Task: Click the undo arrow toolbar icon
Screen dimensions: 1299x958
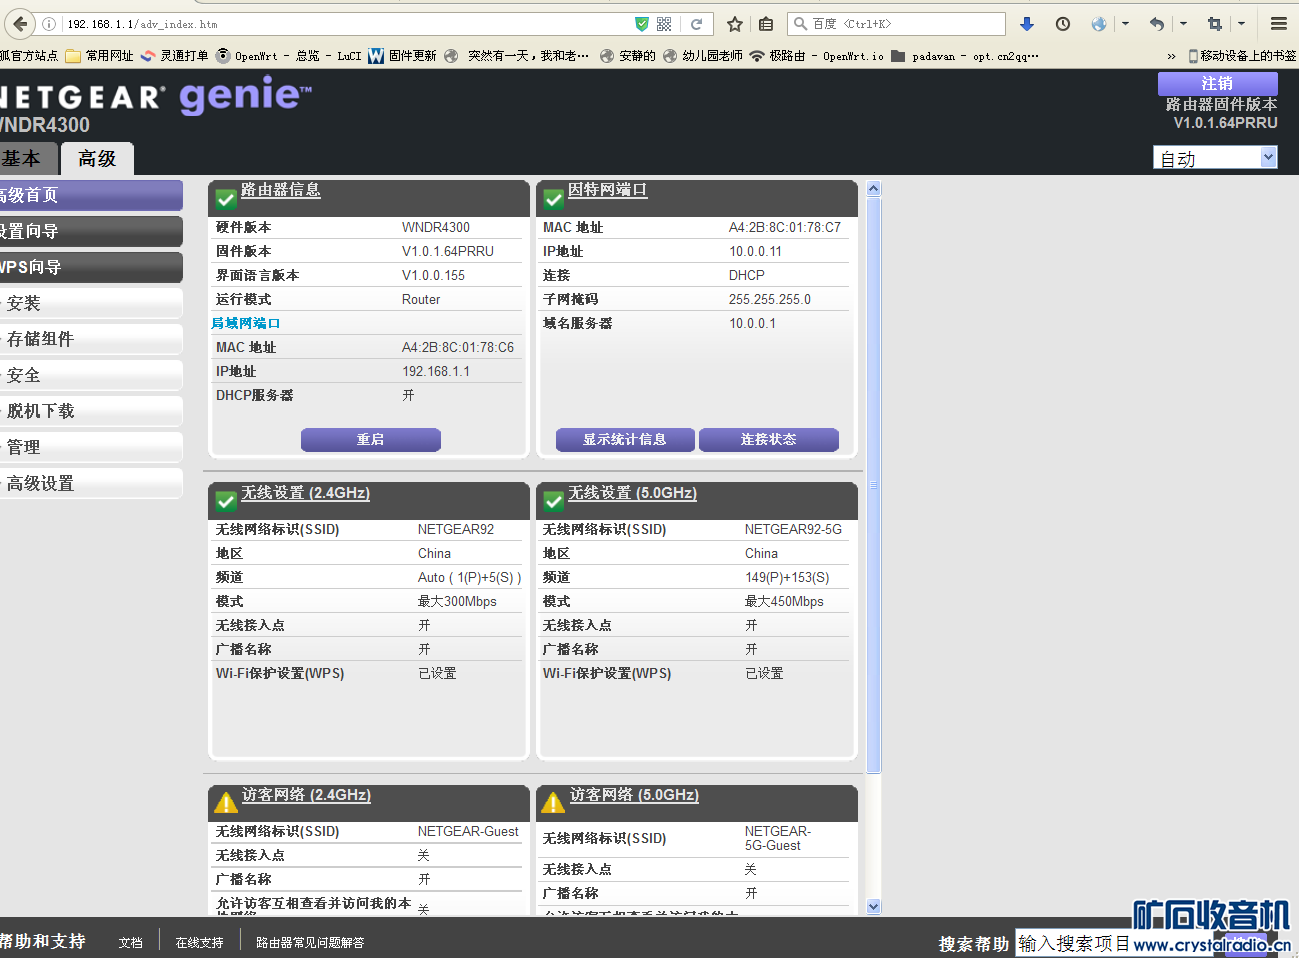Action: point(1157,24)
